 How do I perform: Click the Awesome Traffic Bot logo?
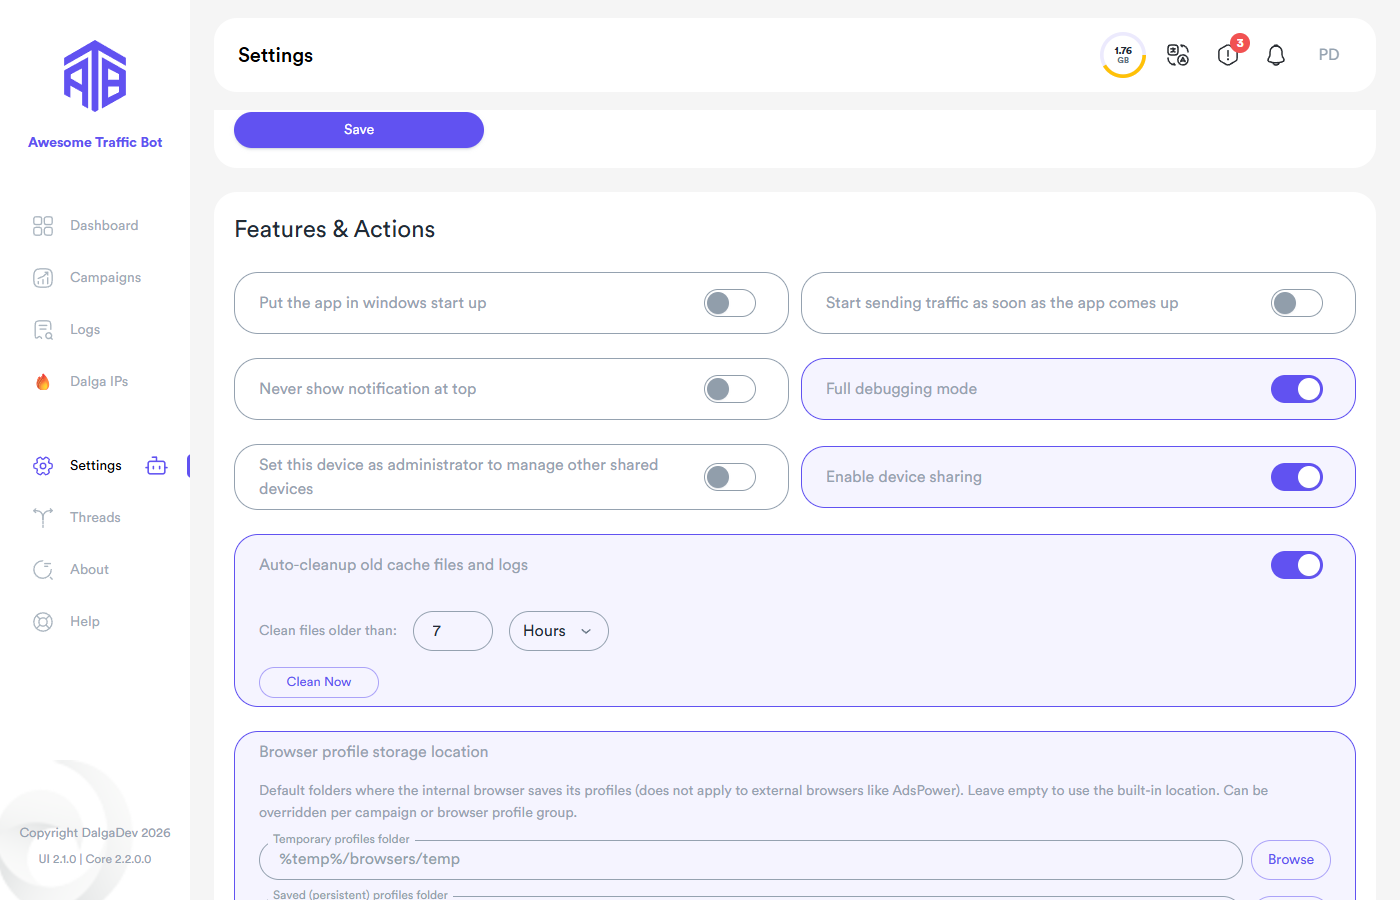[95, 76]
